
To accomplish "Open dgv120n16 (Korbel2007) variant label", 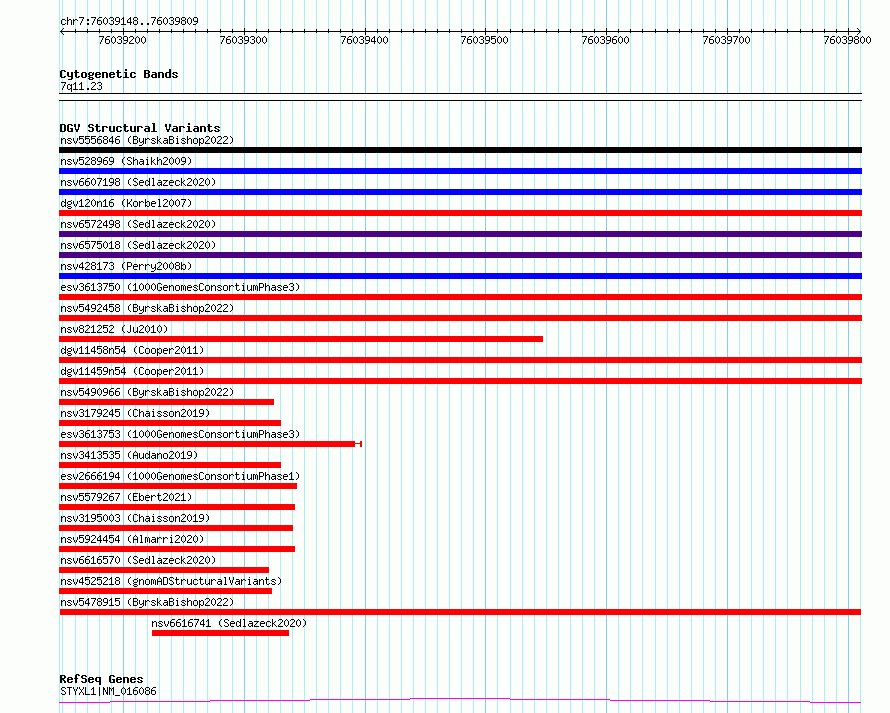I will click(126, 203).
